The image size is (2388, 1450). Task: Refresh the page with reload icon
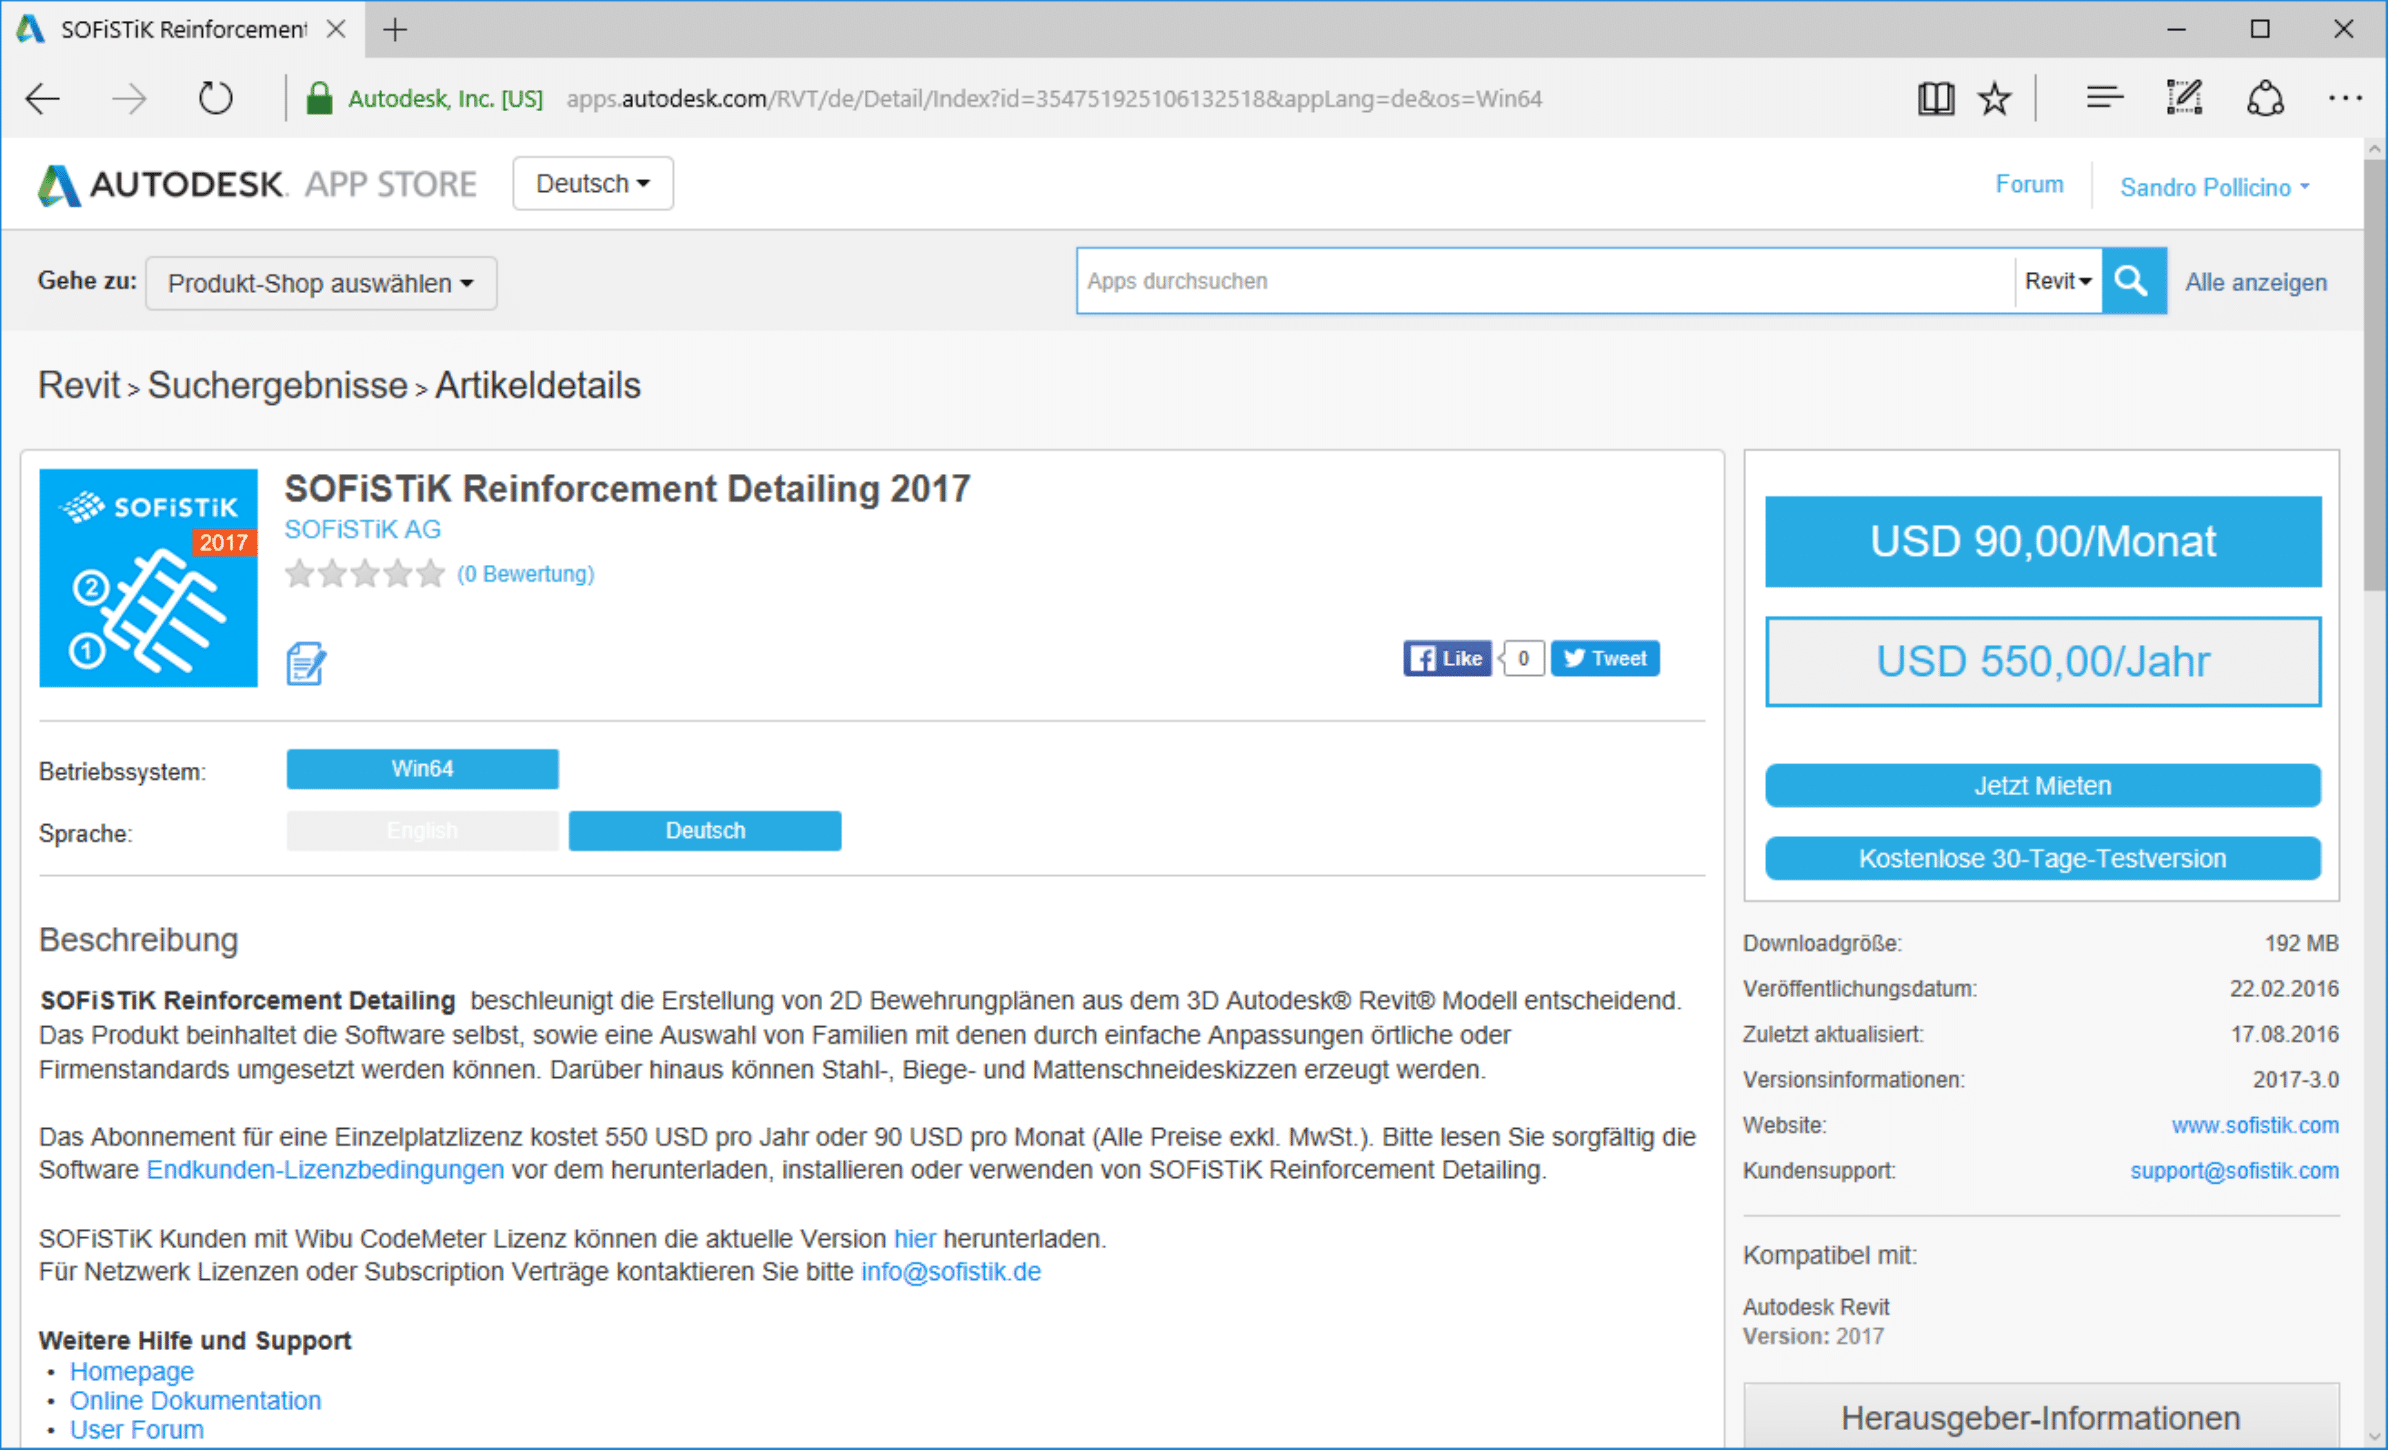[215, 98]
